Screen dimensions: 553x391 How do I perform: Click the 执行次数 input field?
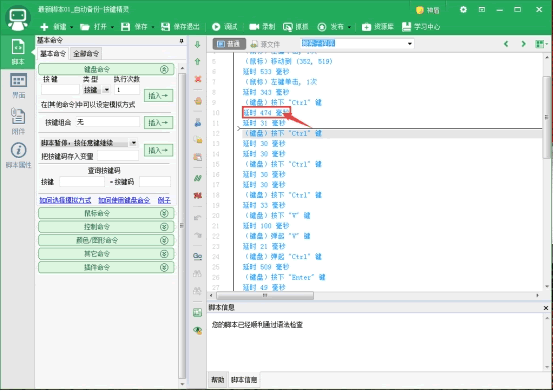pyautogui.click(x=127, y=90)
